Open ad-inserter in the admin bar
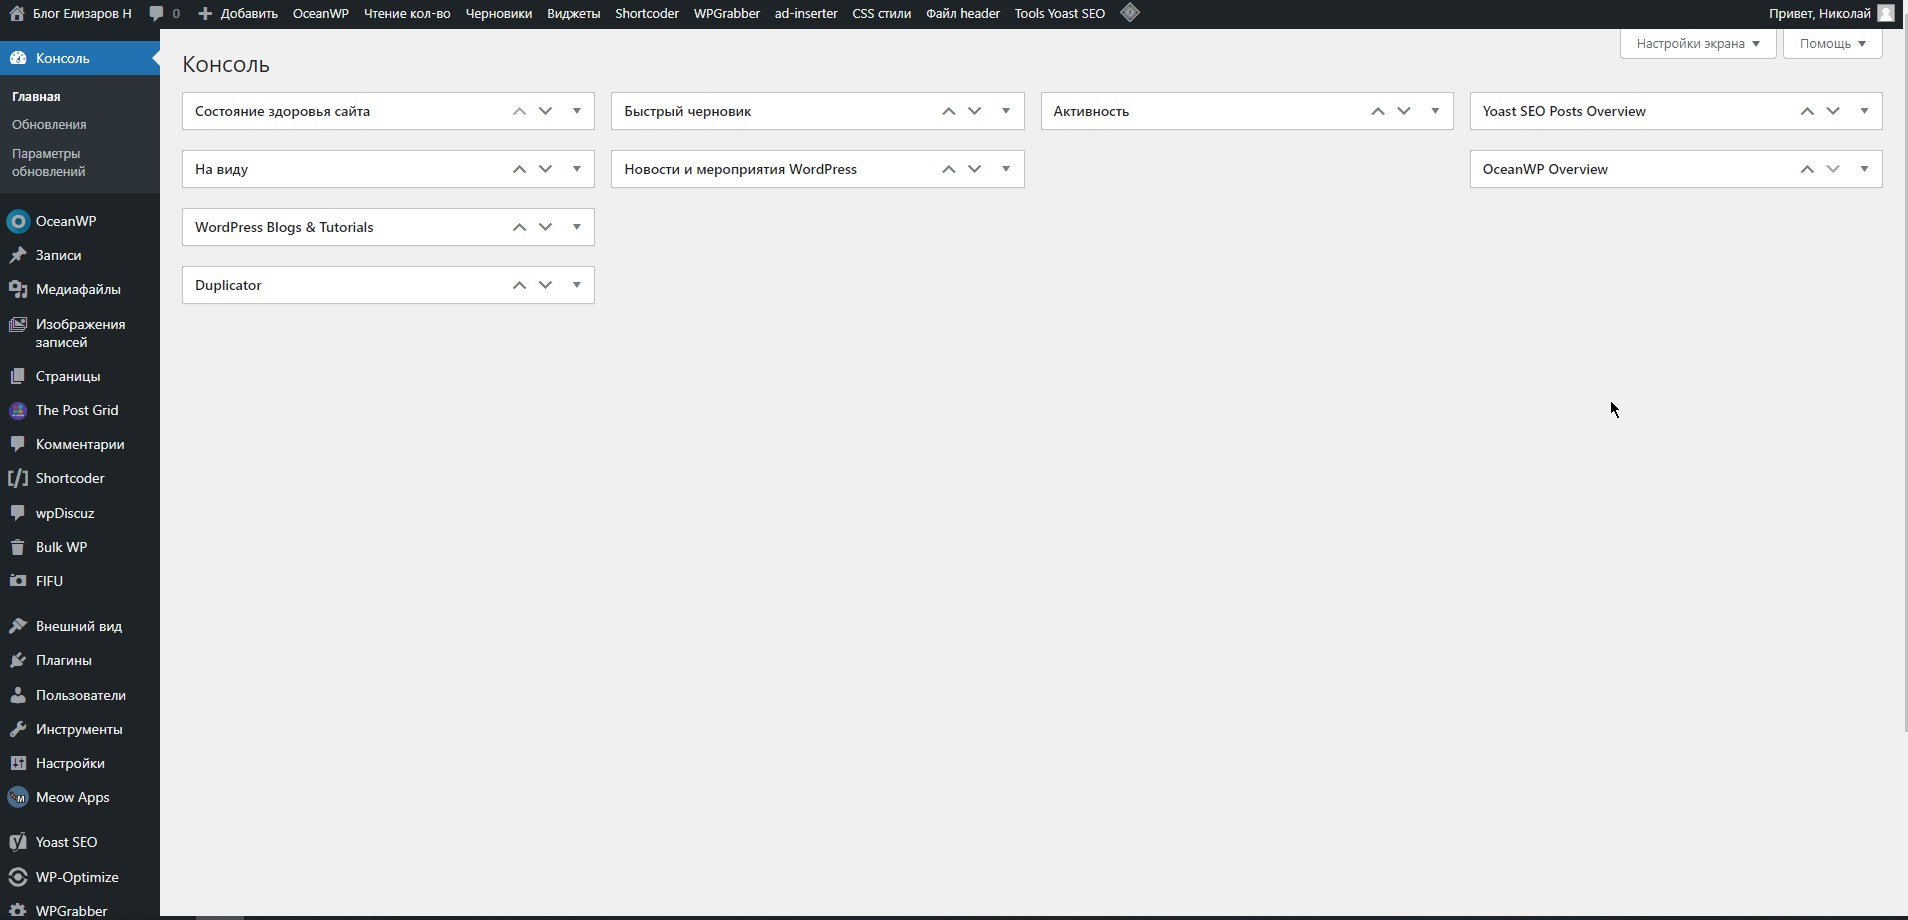 pyautogui.click(x=806, y=14)
